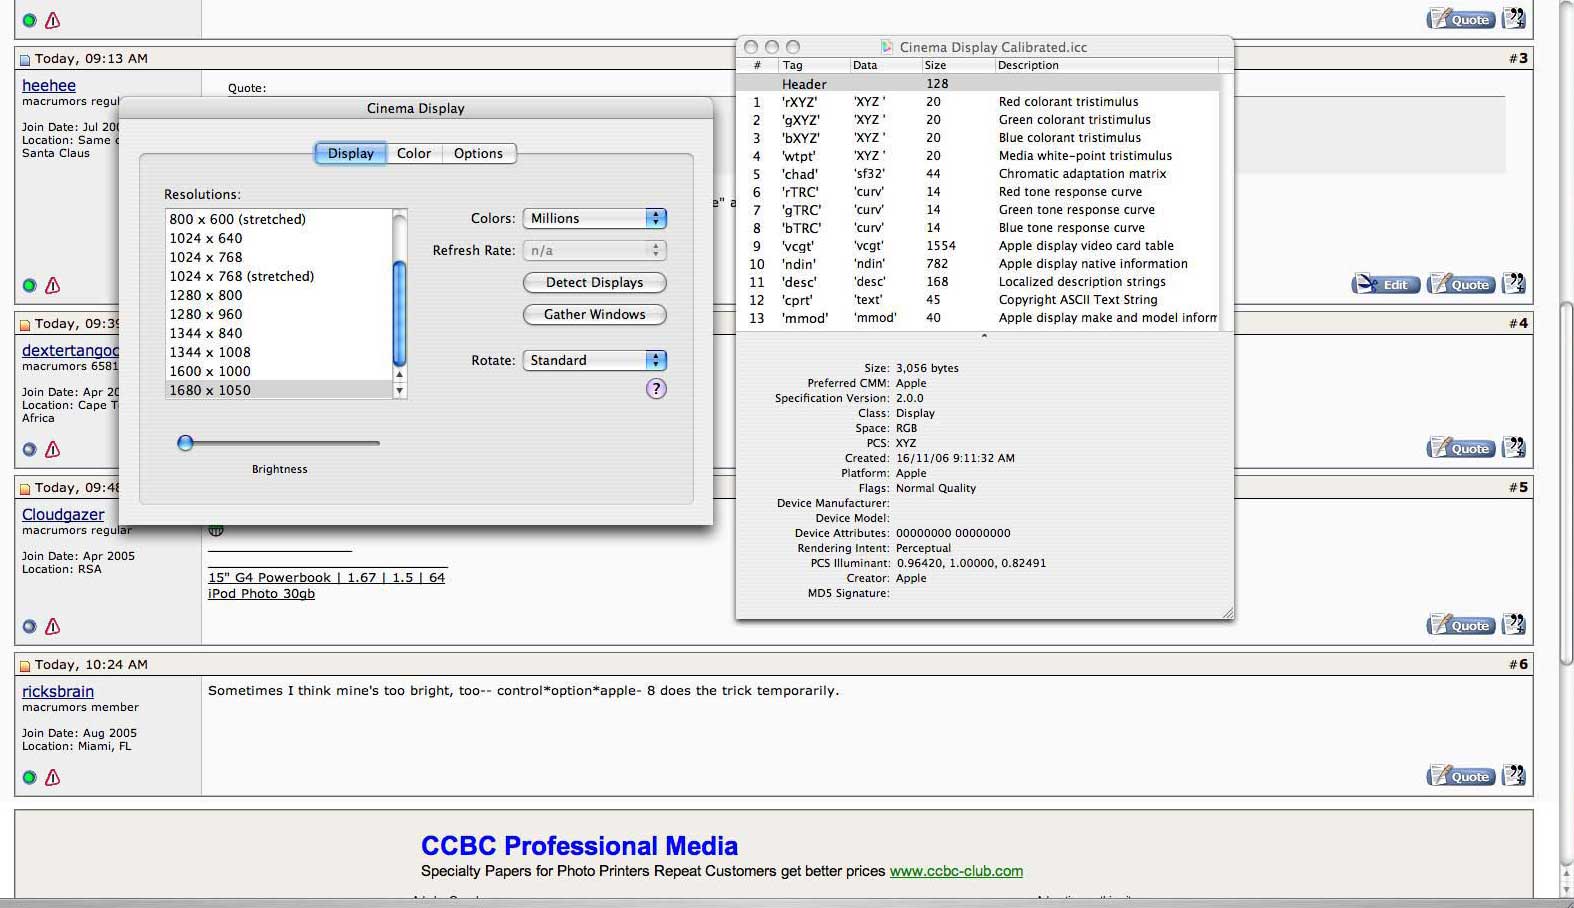Open the CCBC Professional Media ad heading
This screenshot has width=1574, height=908.
(x=579, y=846)
